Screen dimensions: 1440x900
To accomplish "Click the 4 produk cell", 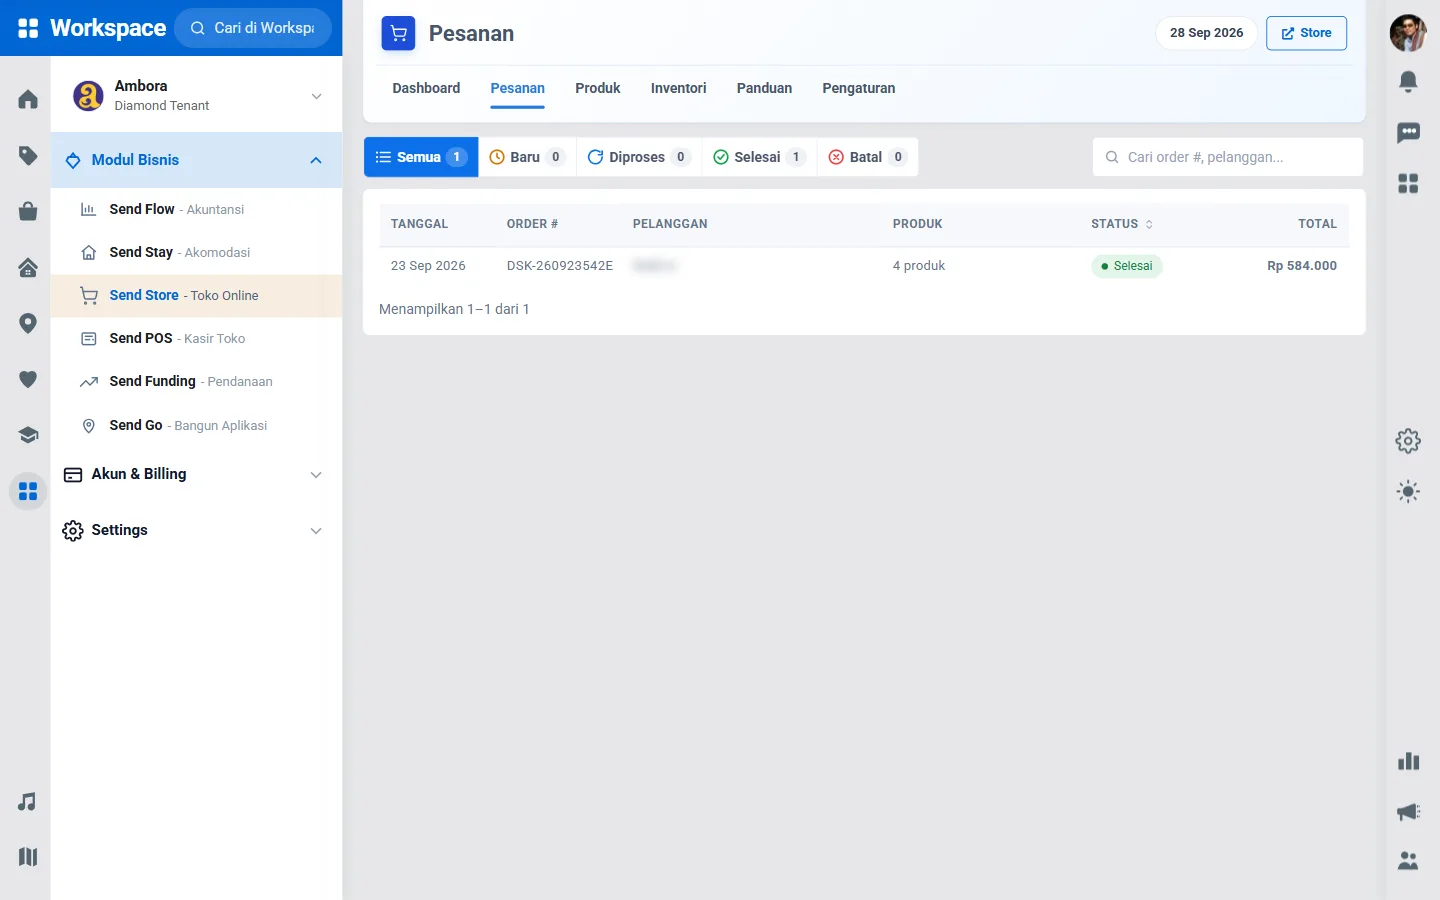I will point(919,266).
